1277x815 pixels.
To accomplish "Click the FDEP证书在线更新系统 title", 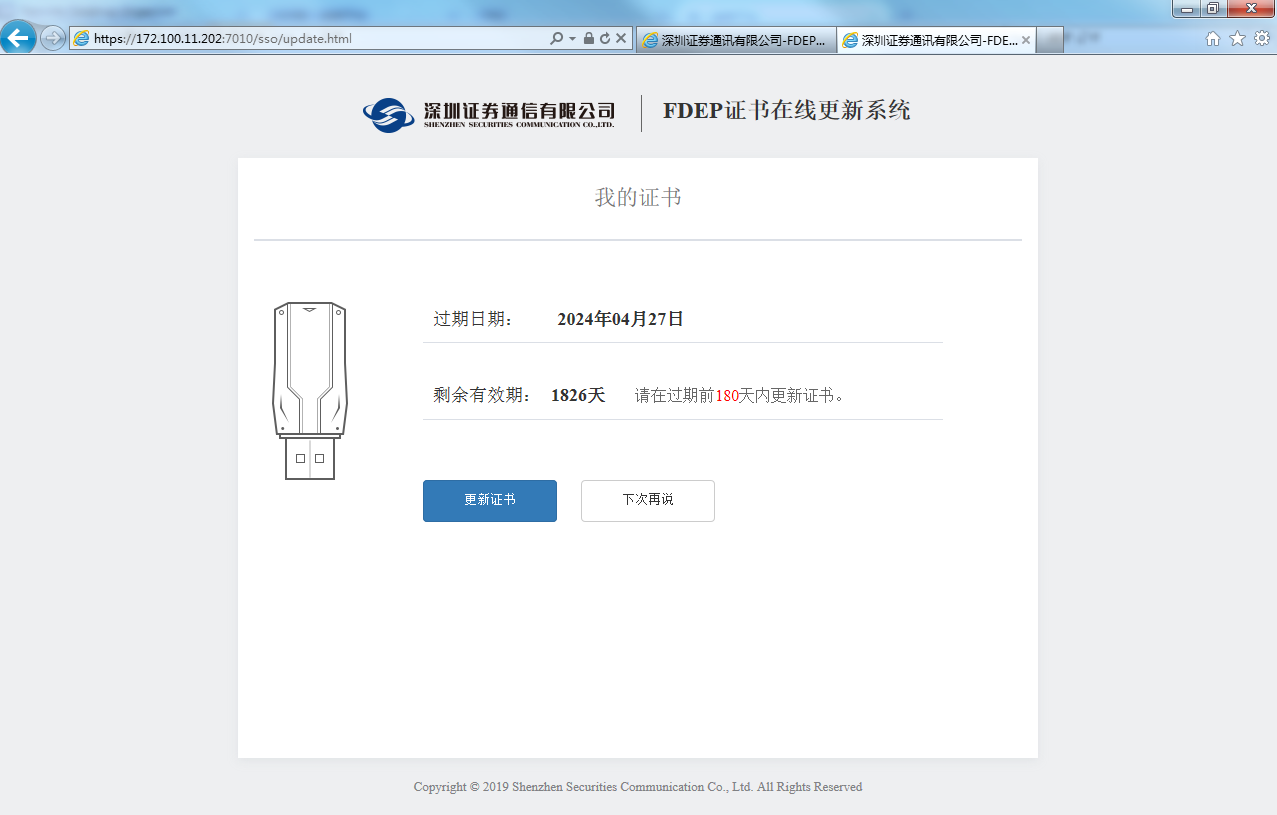I will click(x=787, y=111).
